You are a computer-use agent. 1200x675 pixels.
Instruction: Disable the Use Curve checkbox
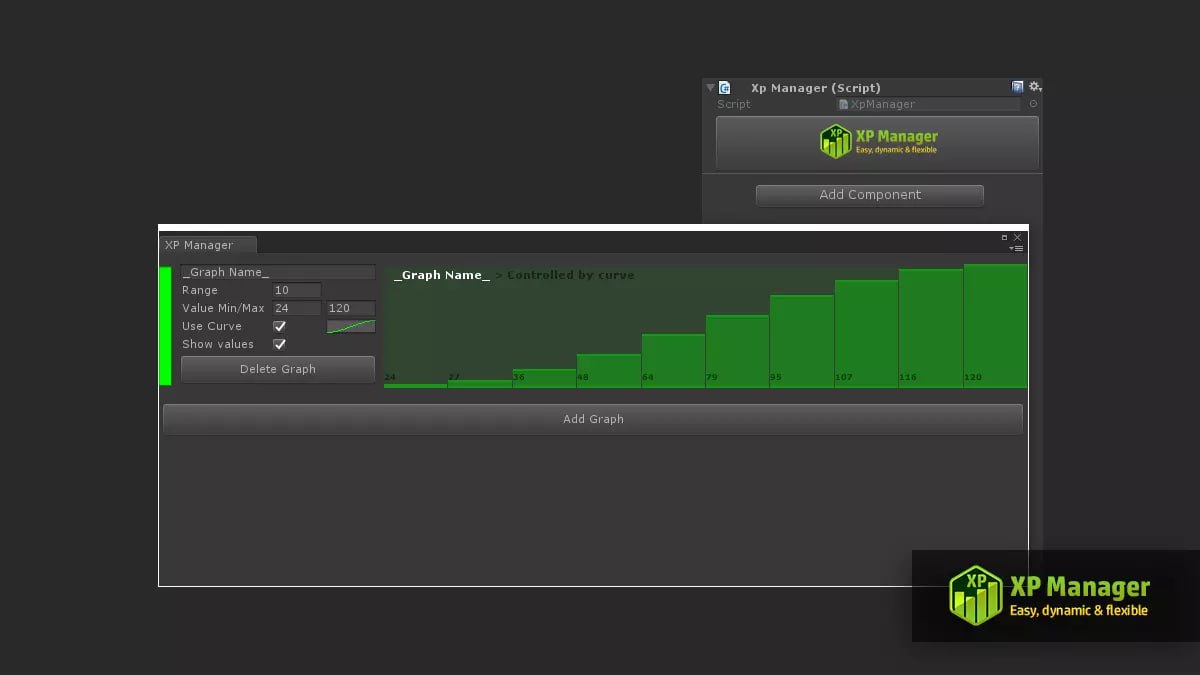280,326
